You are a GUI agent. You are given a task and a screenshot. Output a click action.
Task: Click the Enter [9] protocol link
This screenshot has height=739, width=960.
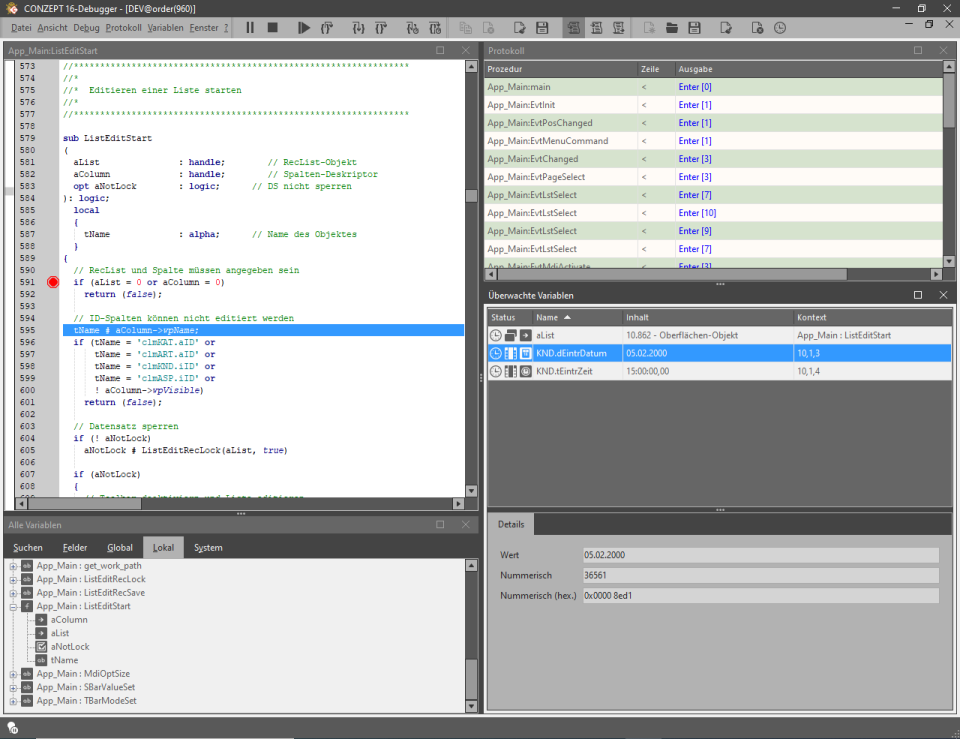point(695,231)
